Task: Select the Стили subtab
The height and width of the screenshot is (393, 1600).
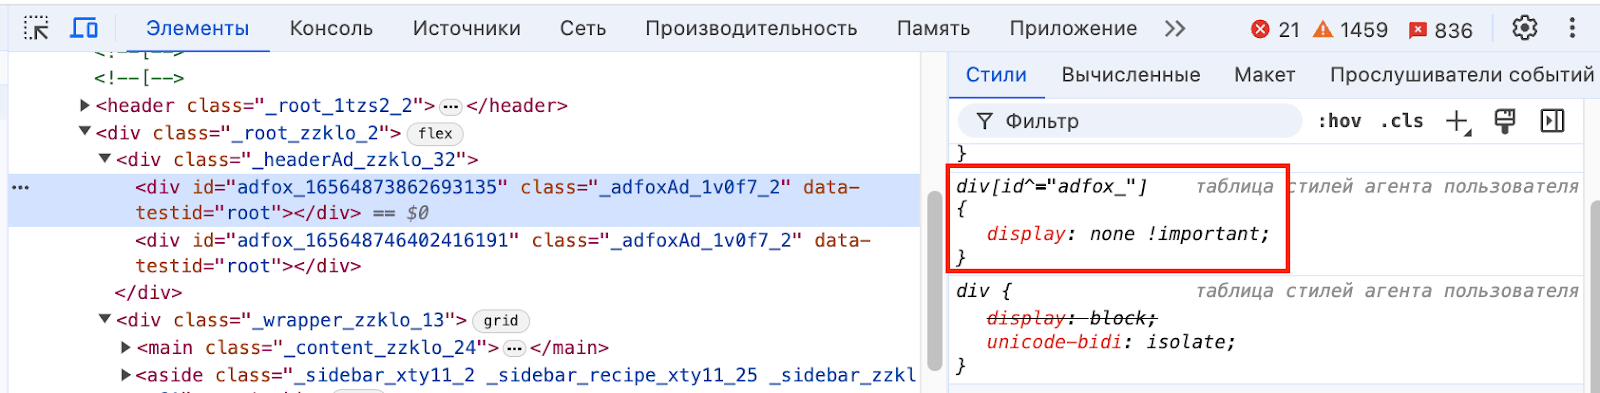Action: [x=996, y=75]
